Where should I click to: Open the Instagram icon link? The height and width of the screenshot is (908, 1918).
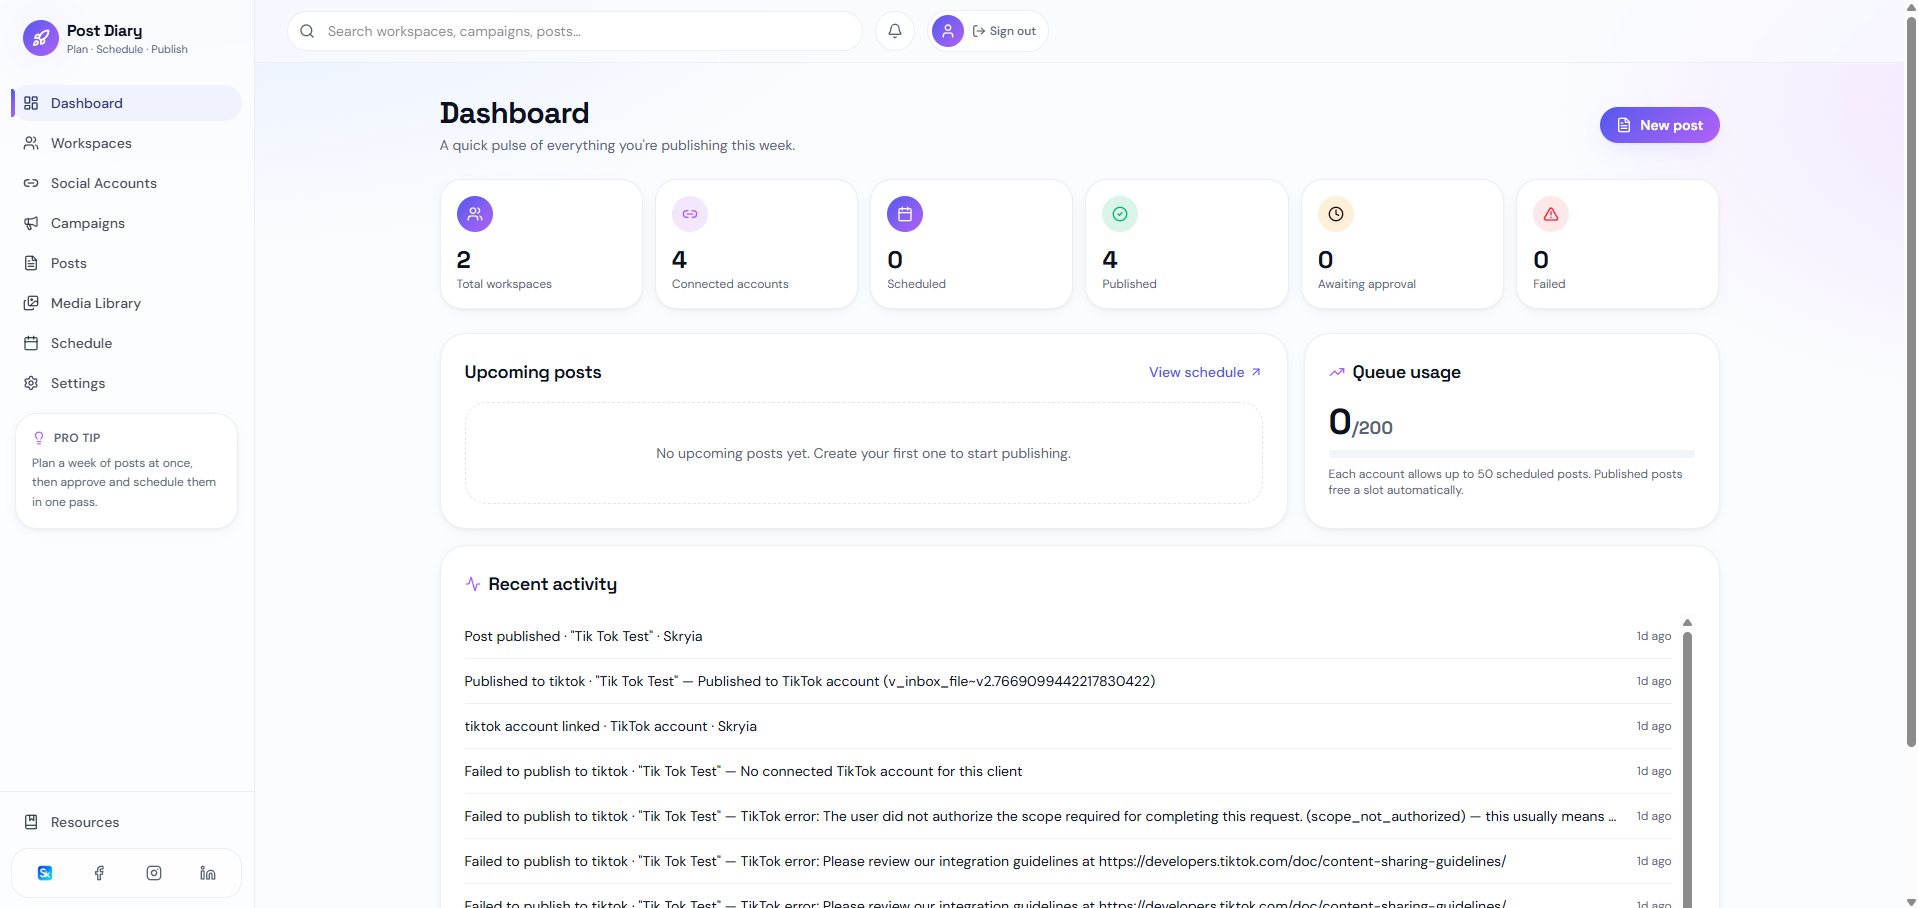click(154, 873)
